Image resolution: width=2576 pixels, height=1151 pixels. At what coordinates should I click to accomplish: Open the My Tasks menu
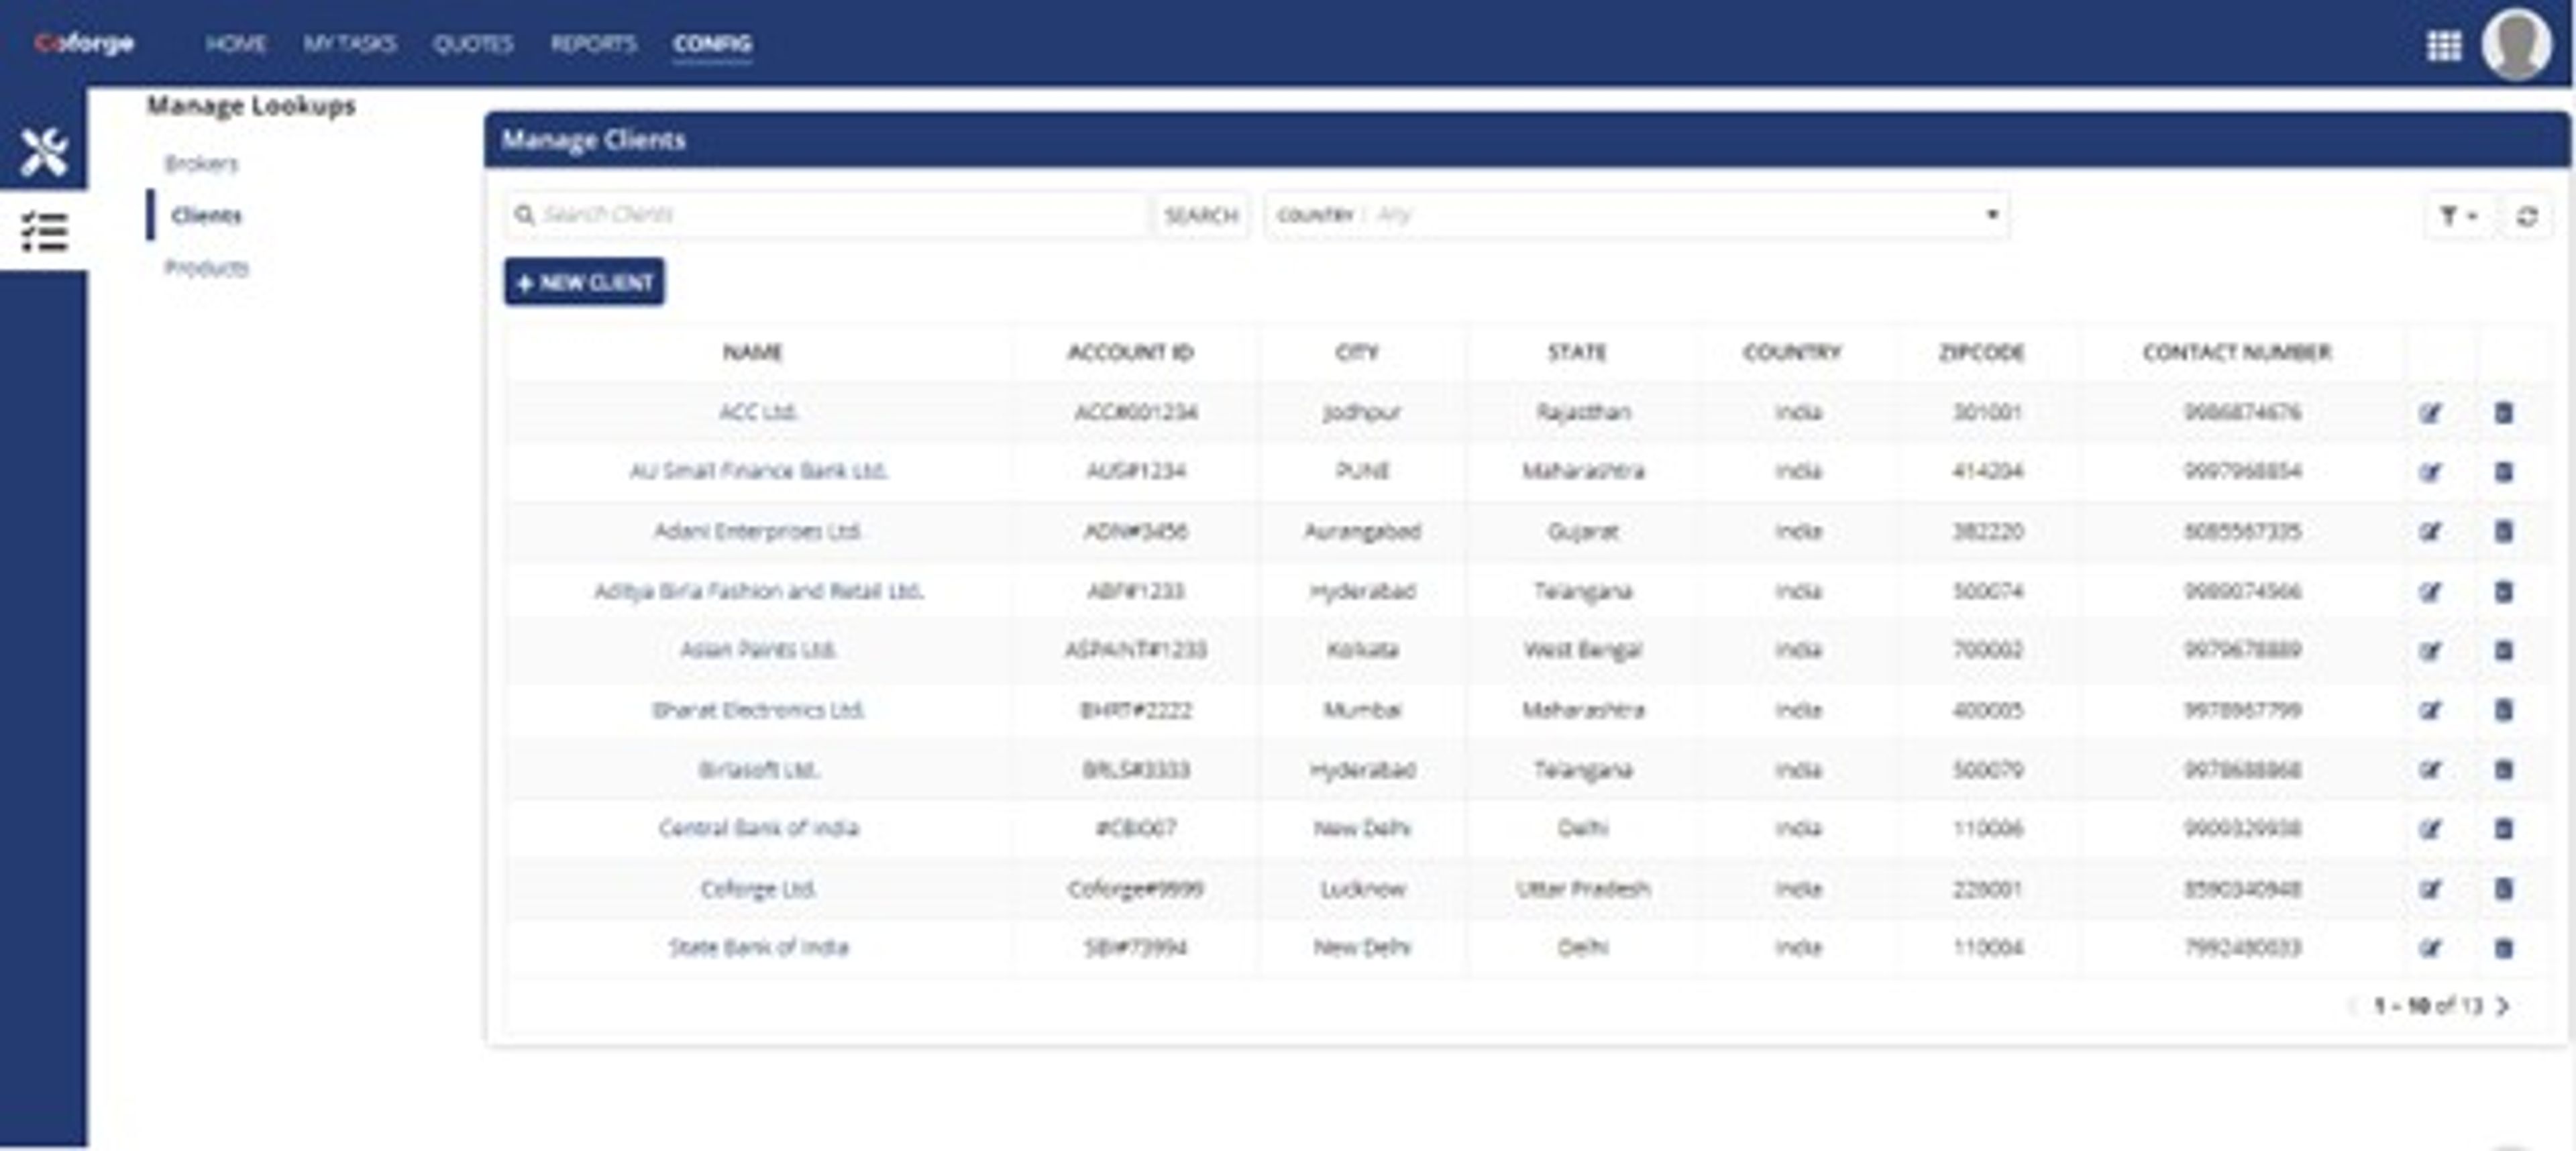click(x=350, y=44)
